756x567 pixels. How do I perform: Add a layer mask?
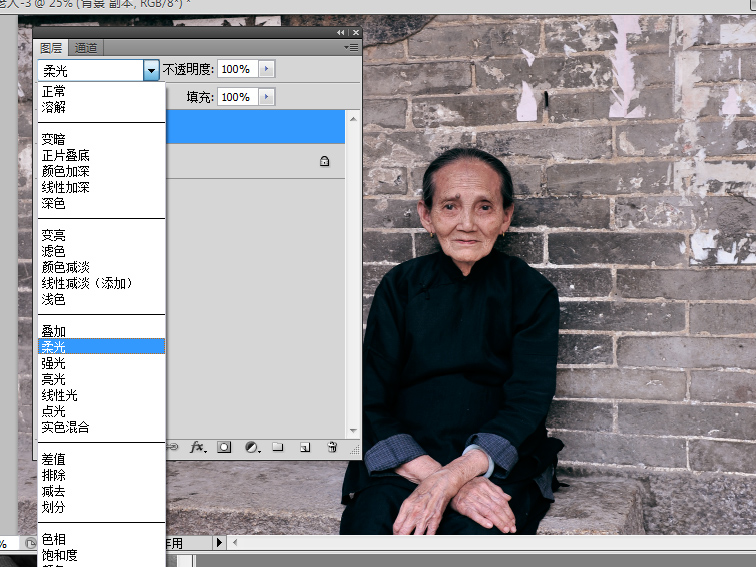224,447
